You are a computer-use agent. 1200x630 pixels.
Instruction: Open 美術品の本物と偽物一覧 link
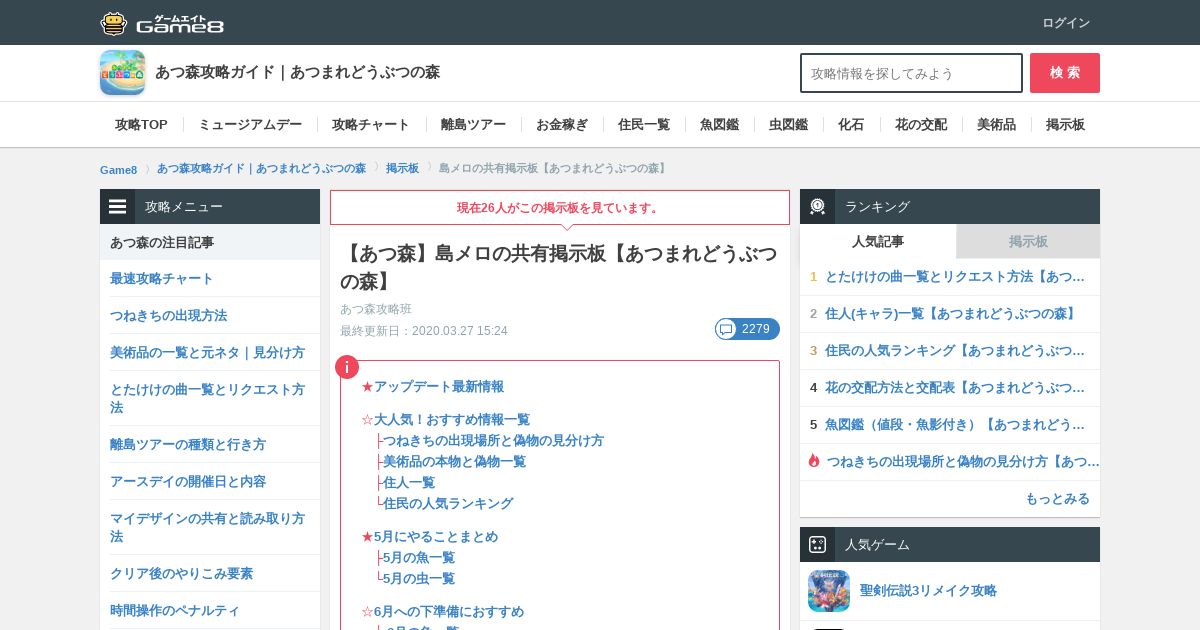455,461
